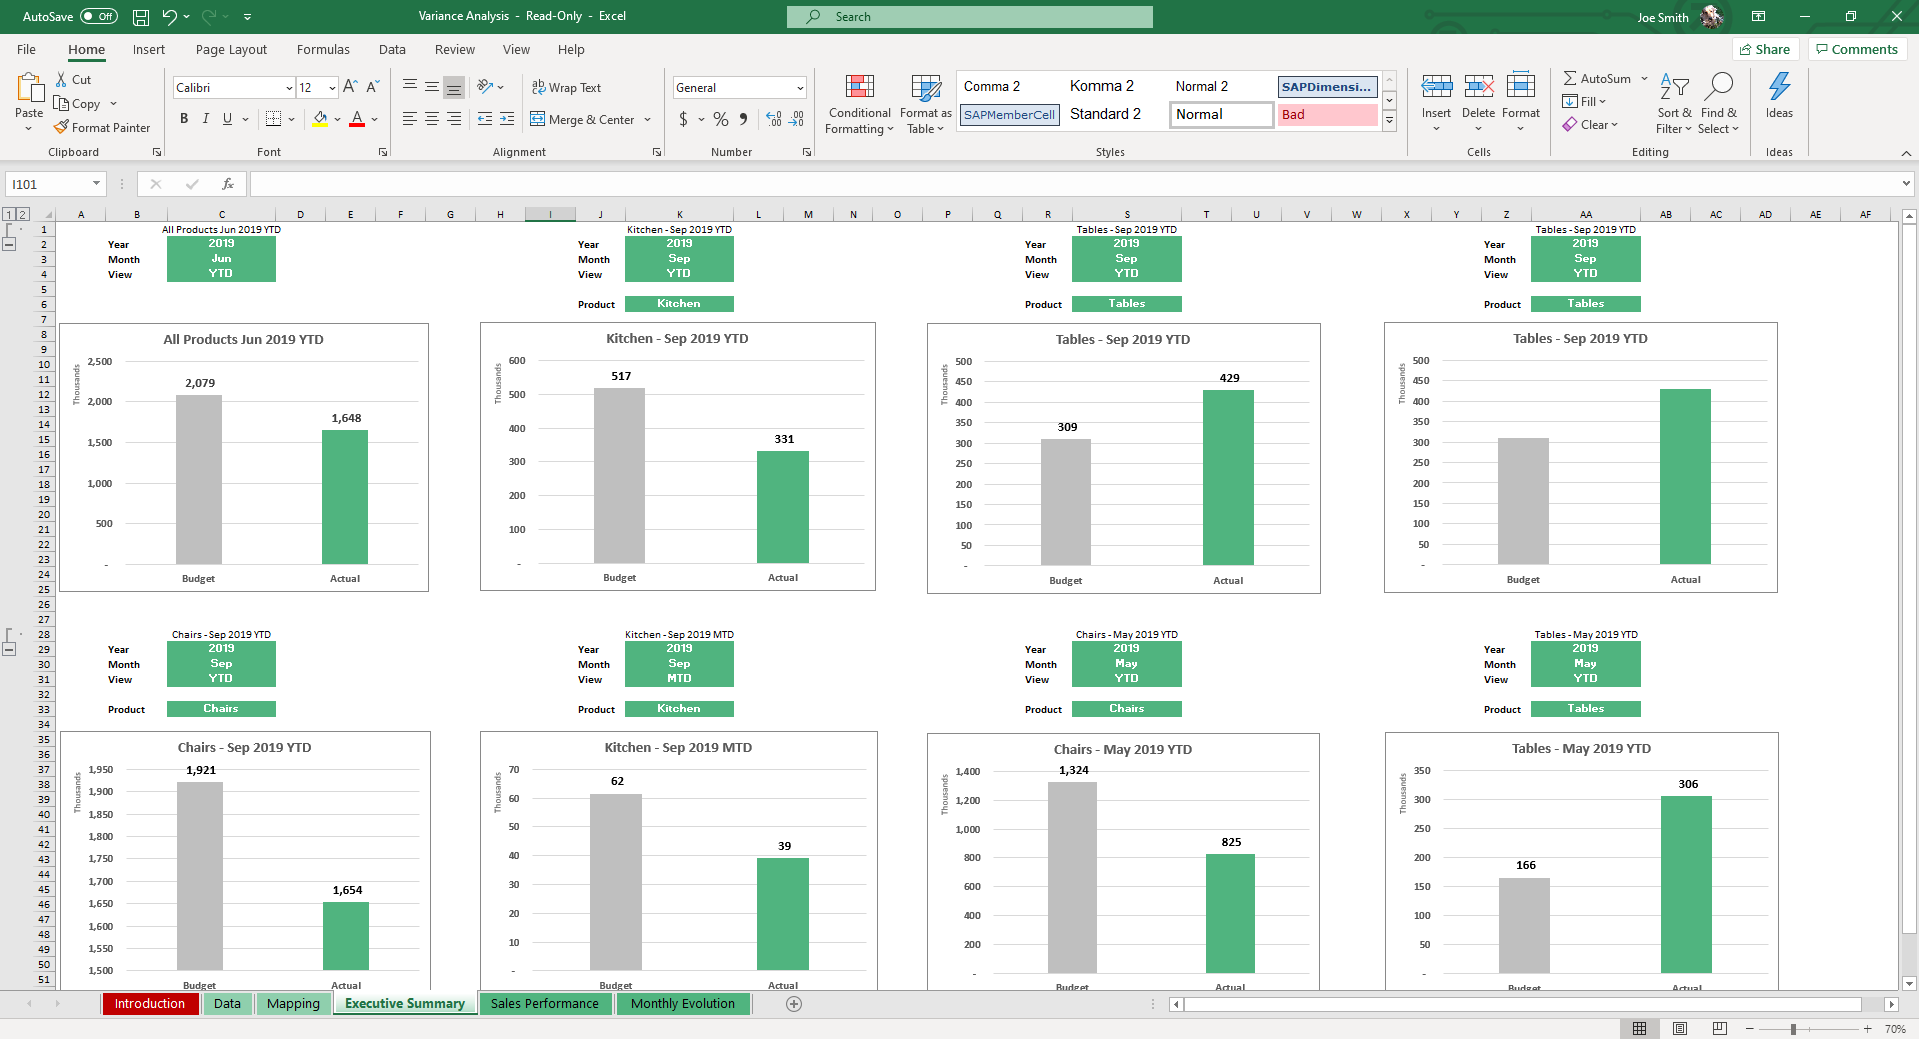This screenshot has height=1039, width=1919.
Task: Open the AutoSum dropdown arrow
Action: coord(1644,79)
